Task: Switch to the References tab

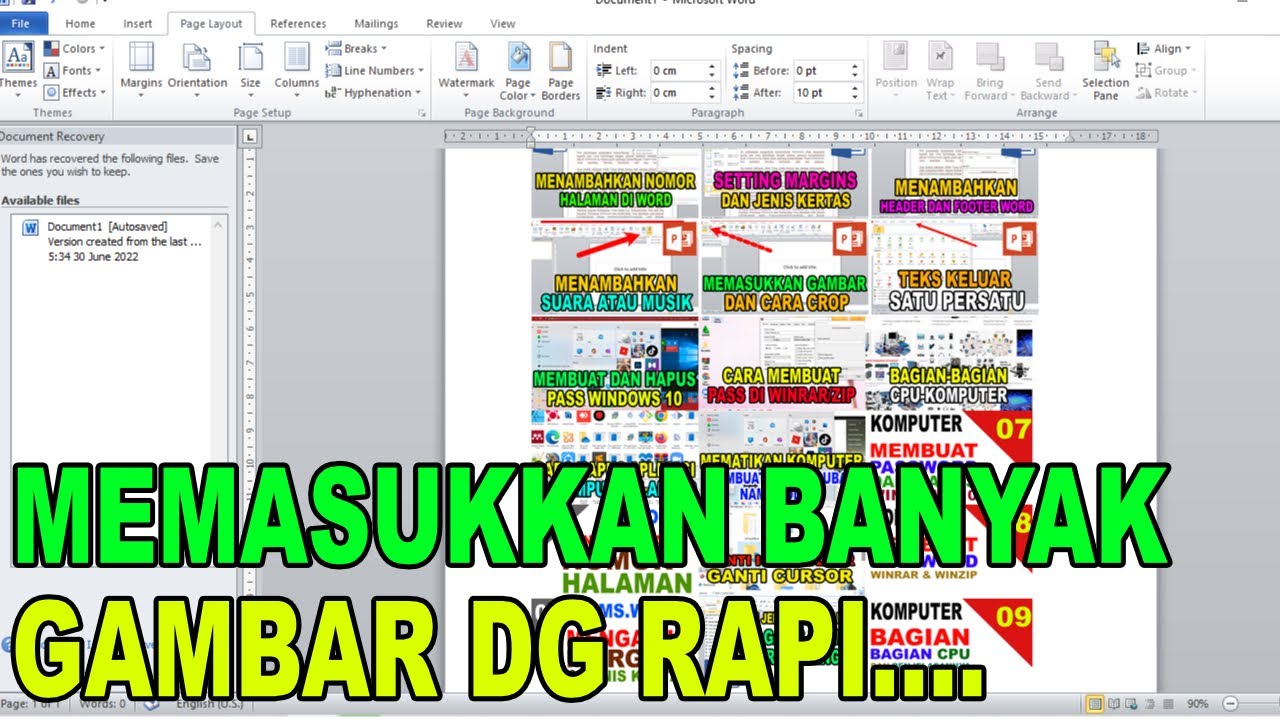Action: 298,23
